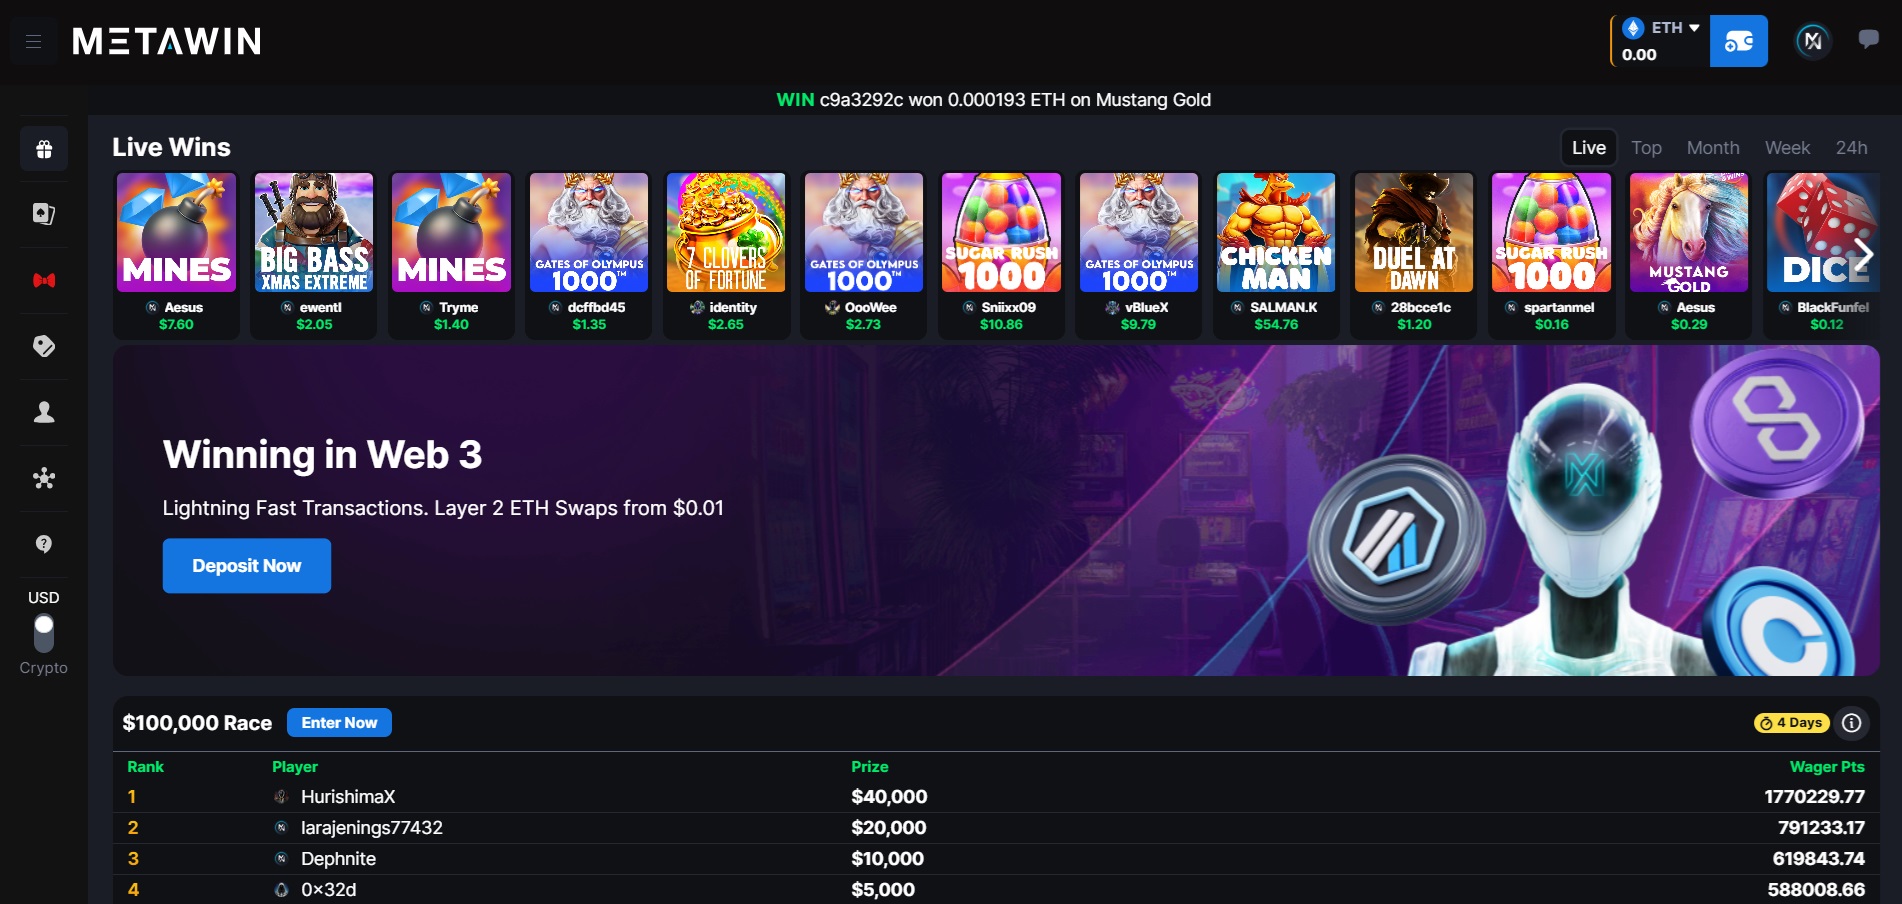Open the chat bubble icon

coord(1867,40)
